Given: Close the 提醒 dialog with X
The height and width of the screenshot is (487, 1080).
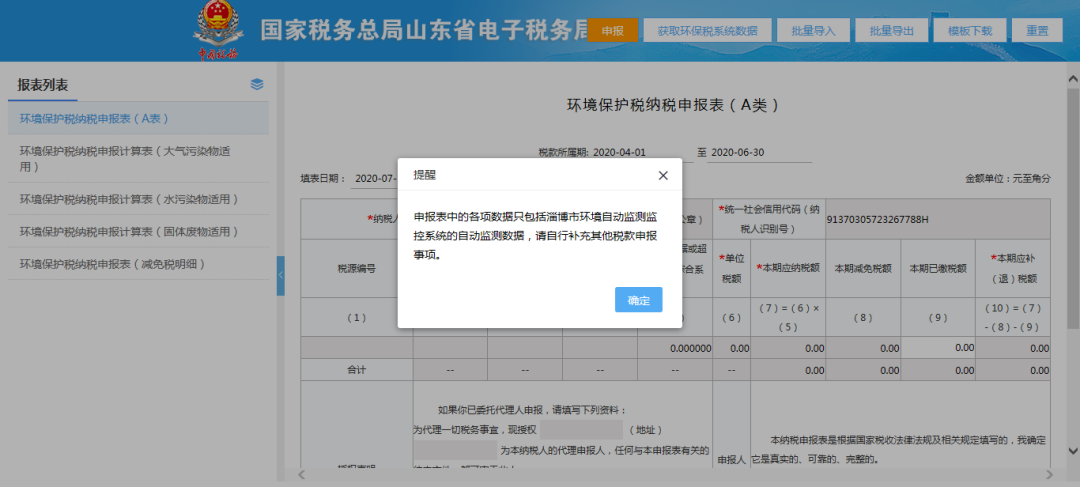Looking at the screenshot, I should (x=663, y=176).
